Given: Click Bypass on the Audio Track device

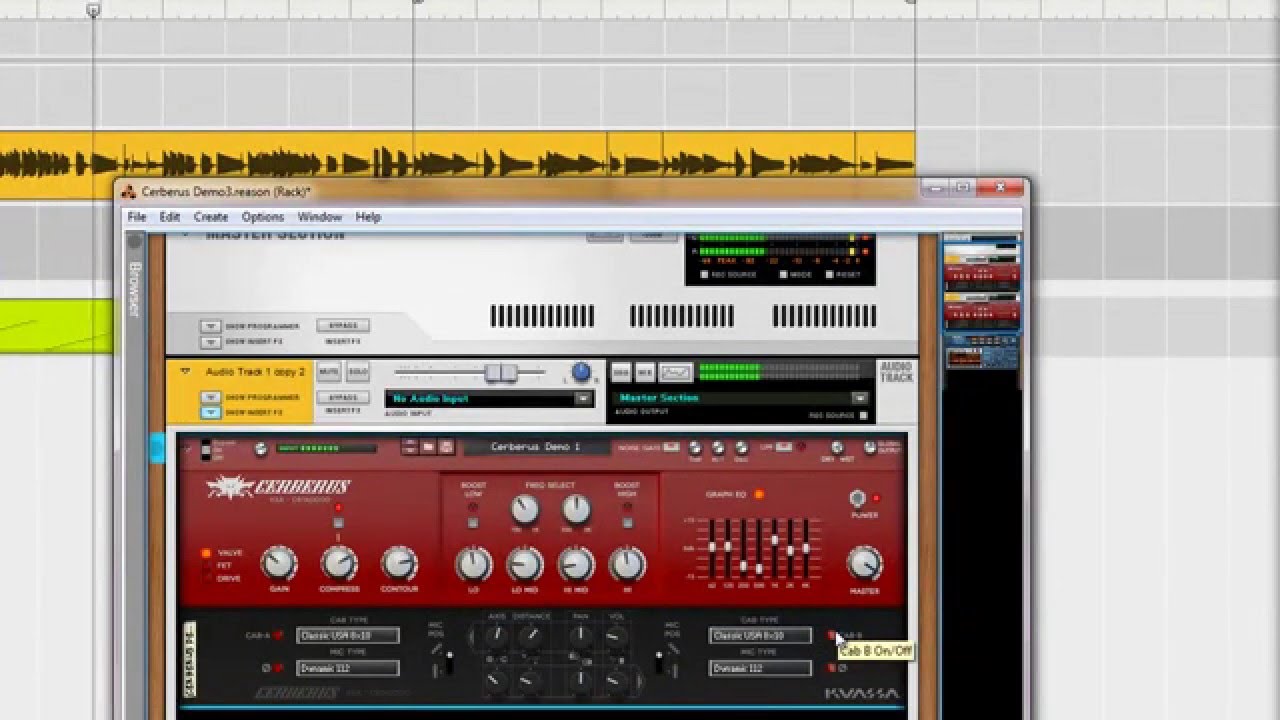Looking at the screenshot, I should [343, 397].
